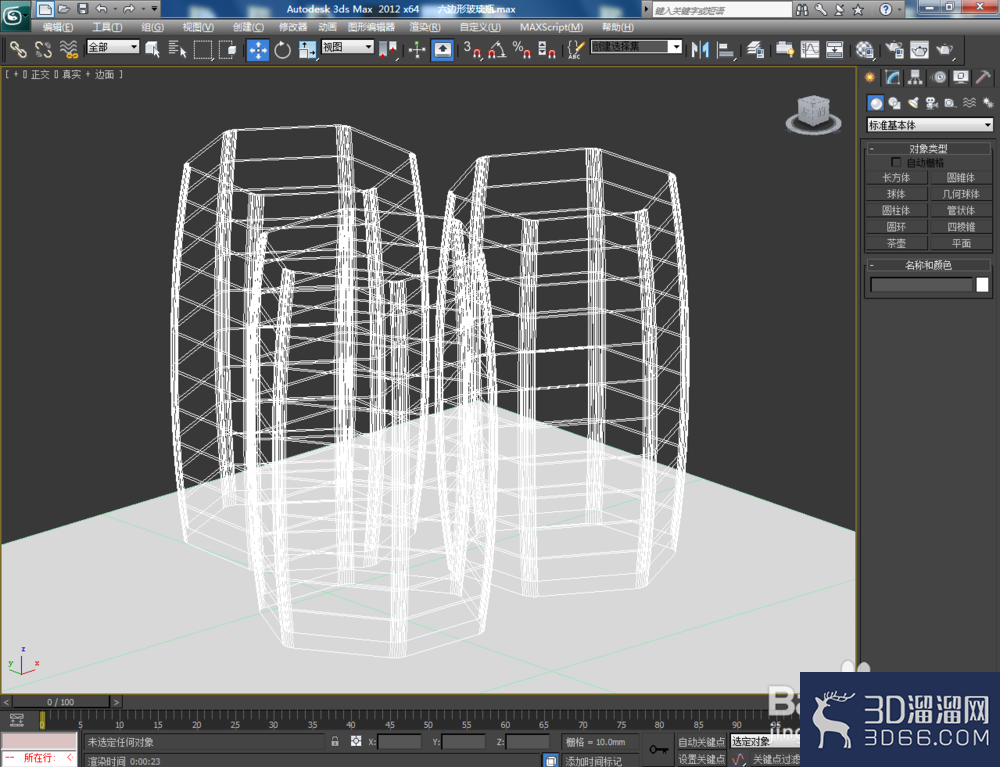The height and width of the screenshot is (767, 1000).
Task: Activate the Select and Rotate tool
Action: 282,50
